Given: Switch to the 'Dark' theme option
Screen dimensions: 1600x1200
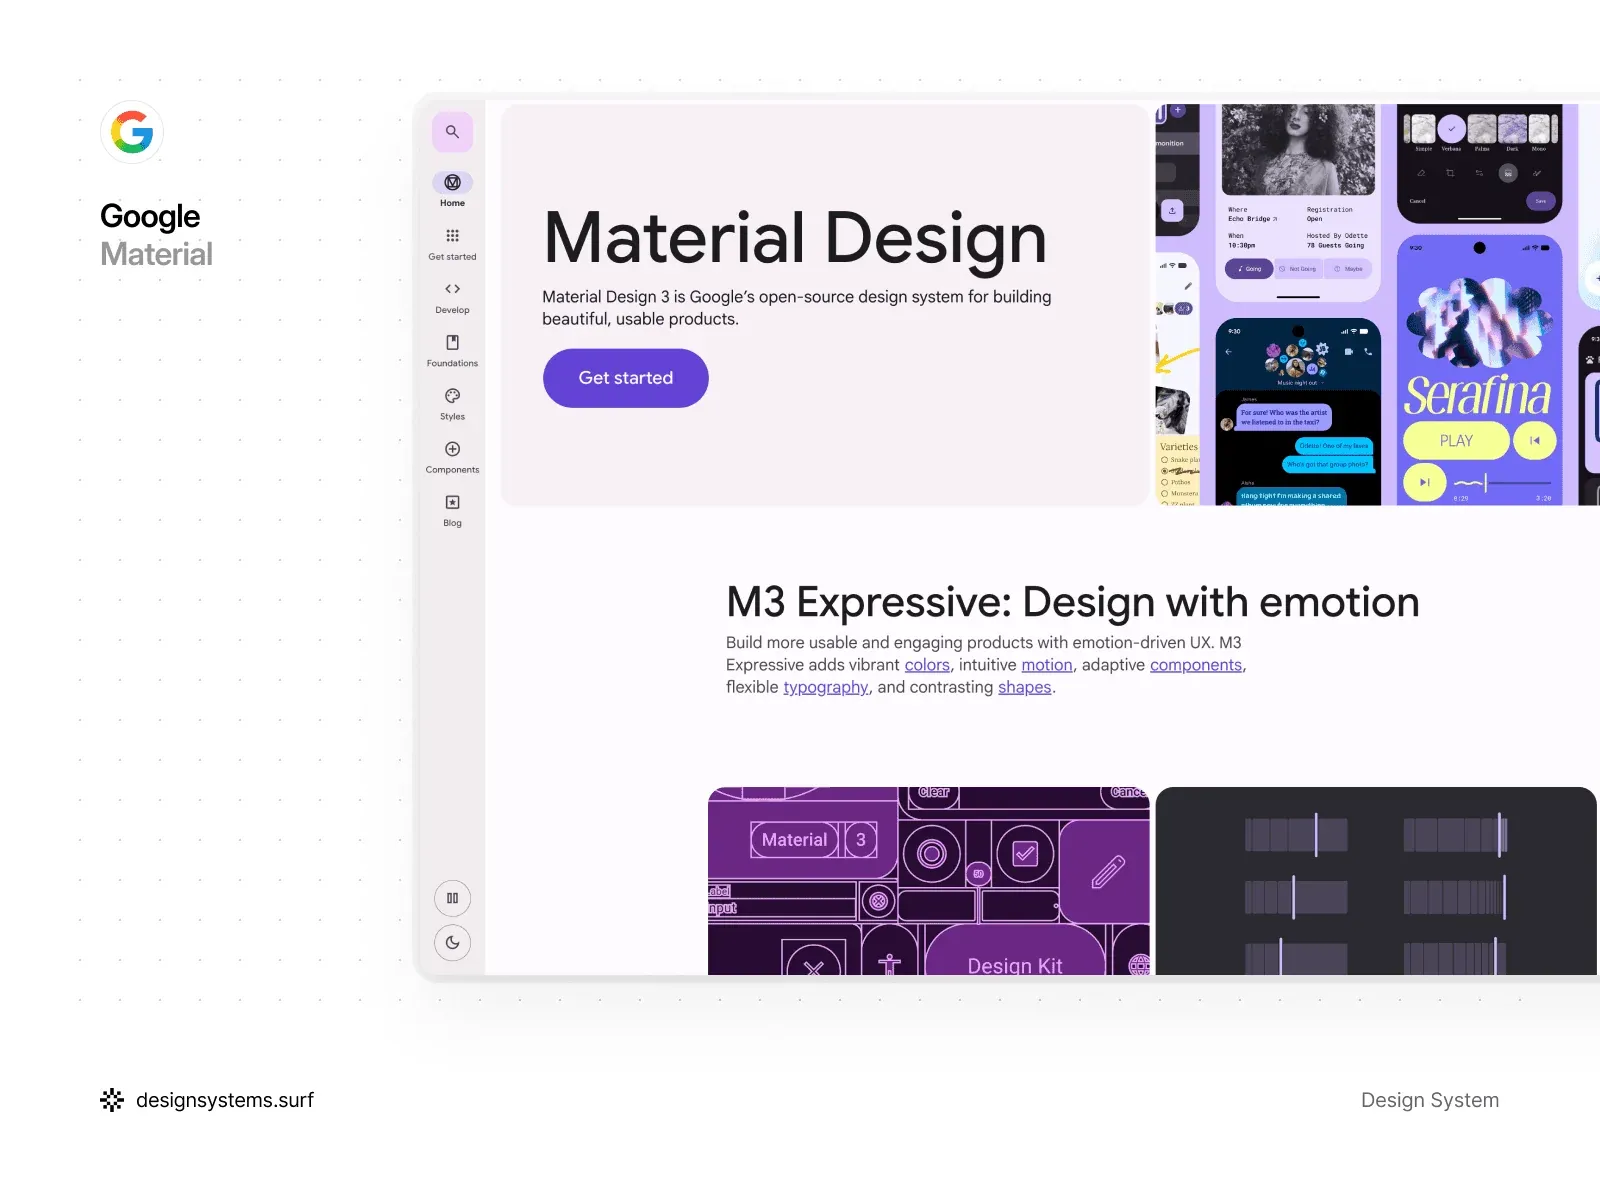Looking at the screenshot, I should 1512,130.
